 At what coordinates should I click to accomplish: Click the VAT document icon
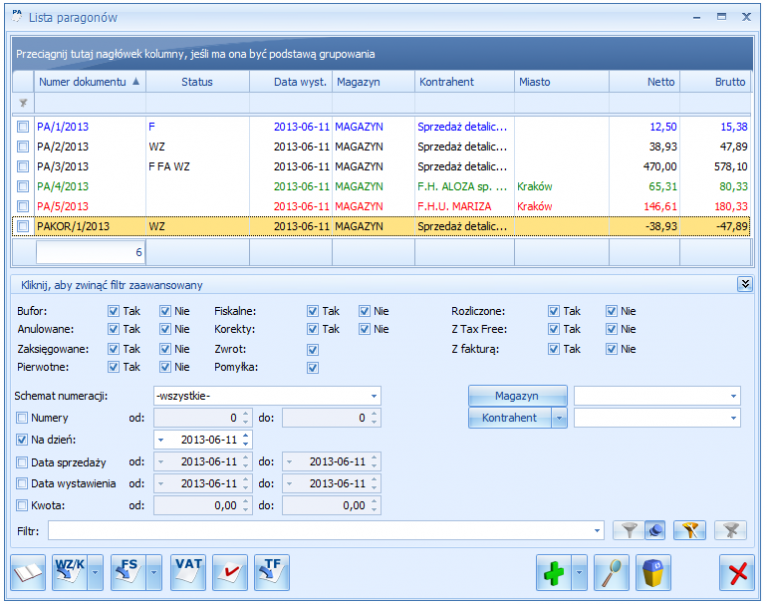tap(188, 572)
